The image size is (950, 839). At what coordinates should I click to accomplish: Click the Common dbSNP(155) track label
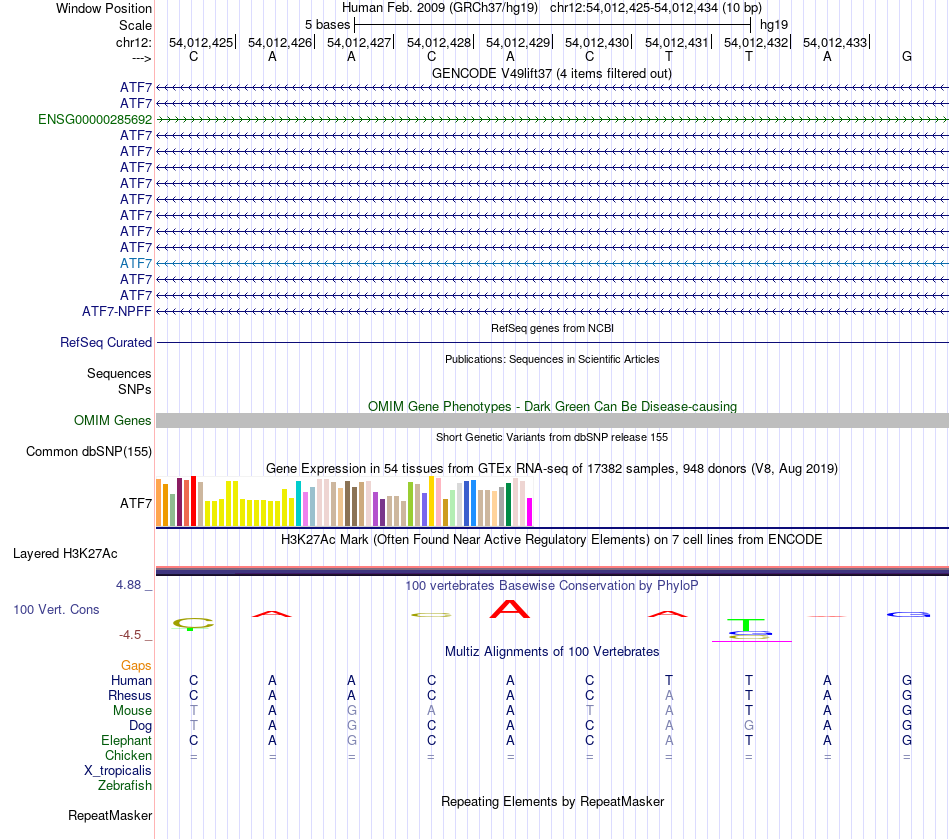[x=89, y=451]
